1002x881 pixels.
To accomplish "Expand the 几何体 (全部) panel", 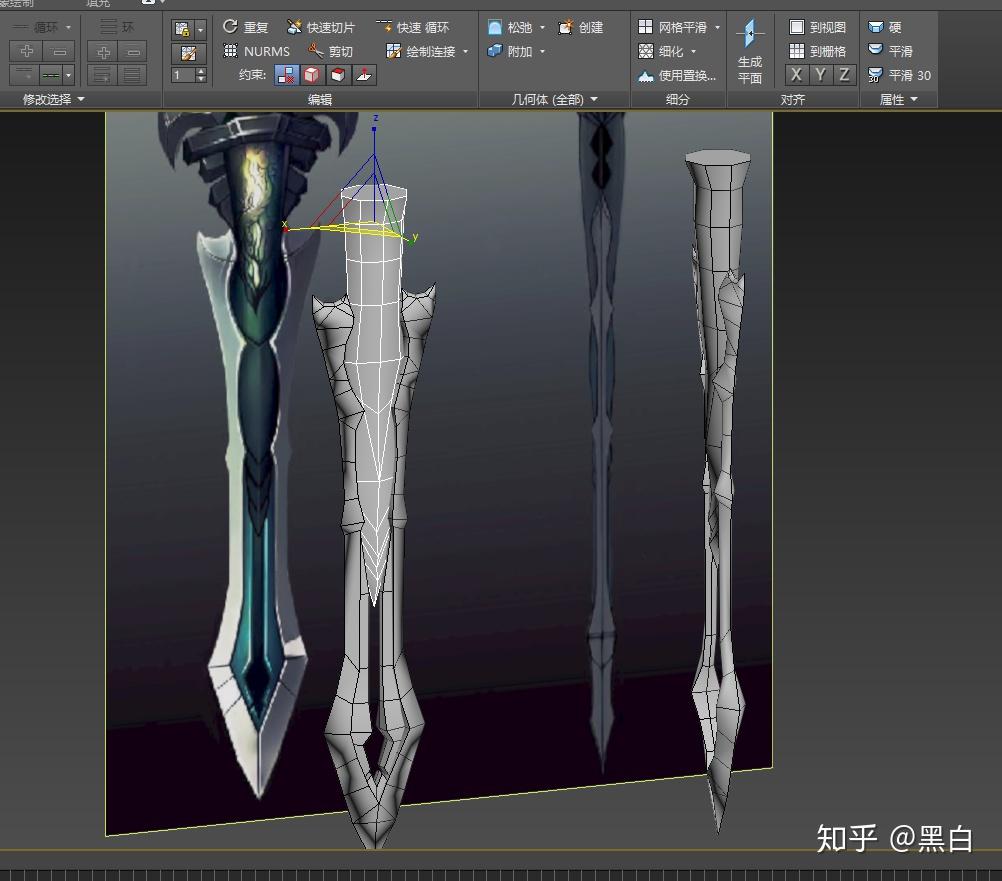I will pos(554,99).
